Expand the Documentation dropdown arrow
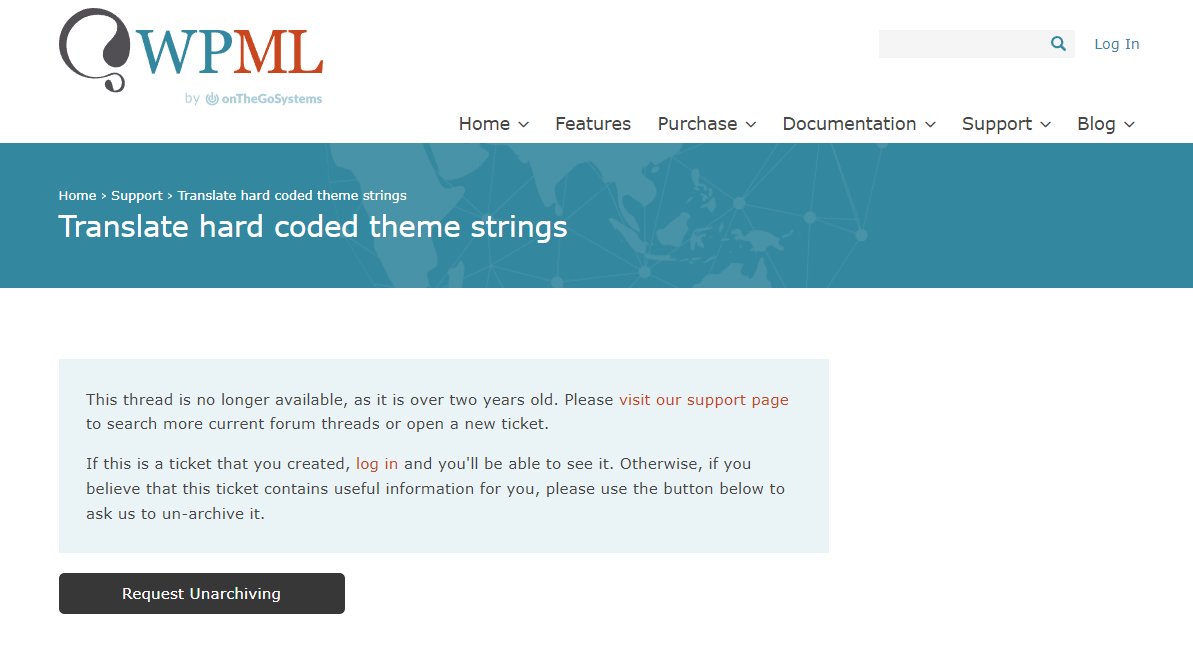1193x662 pixels. (x=930, y=125)
